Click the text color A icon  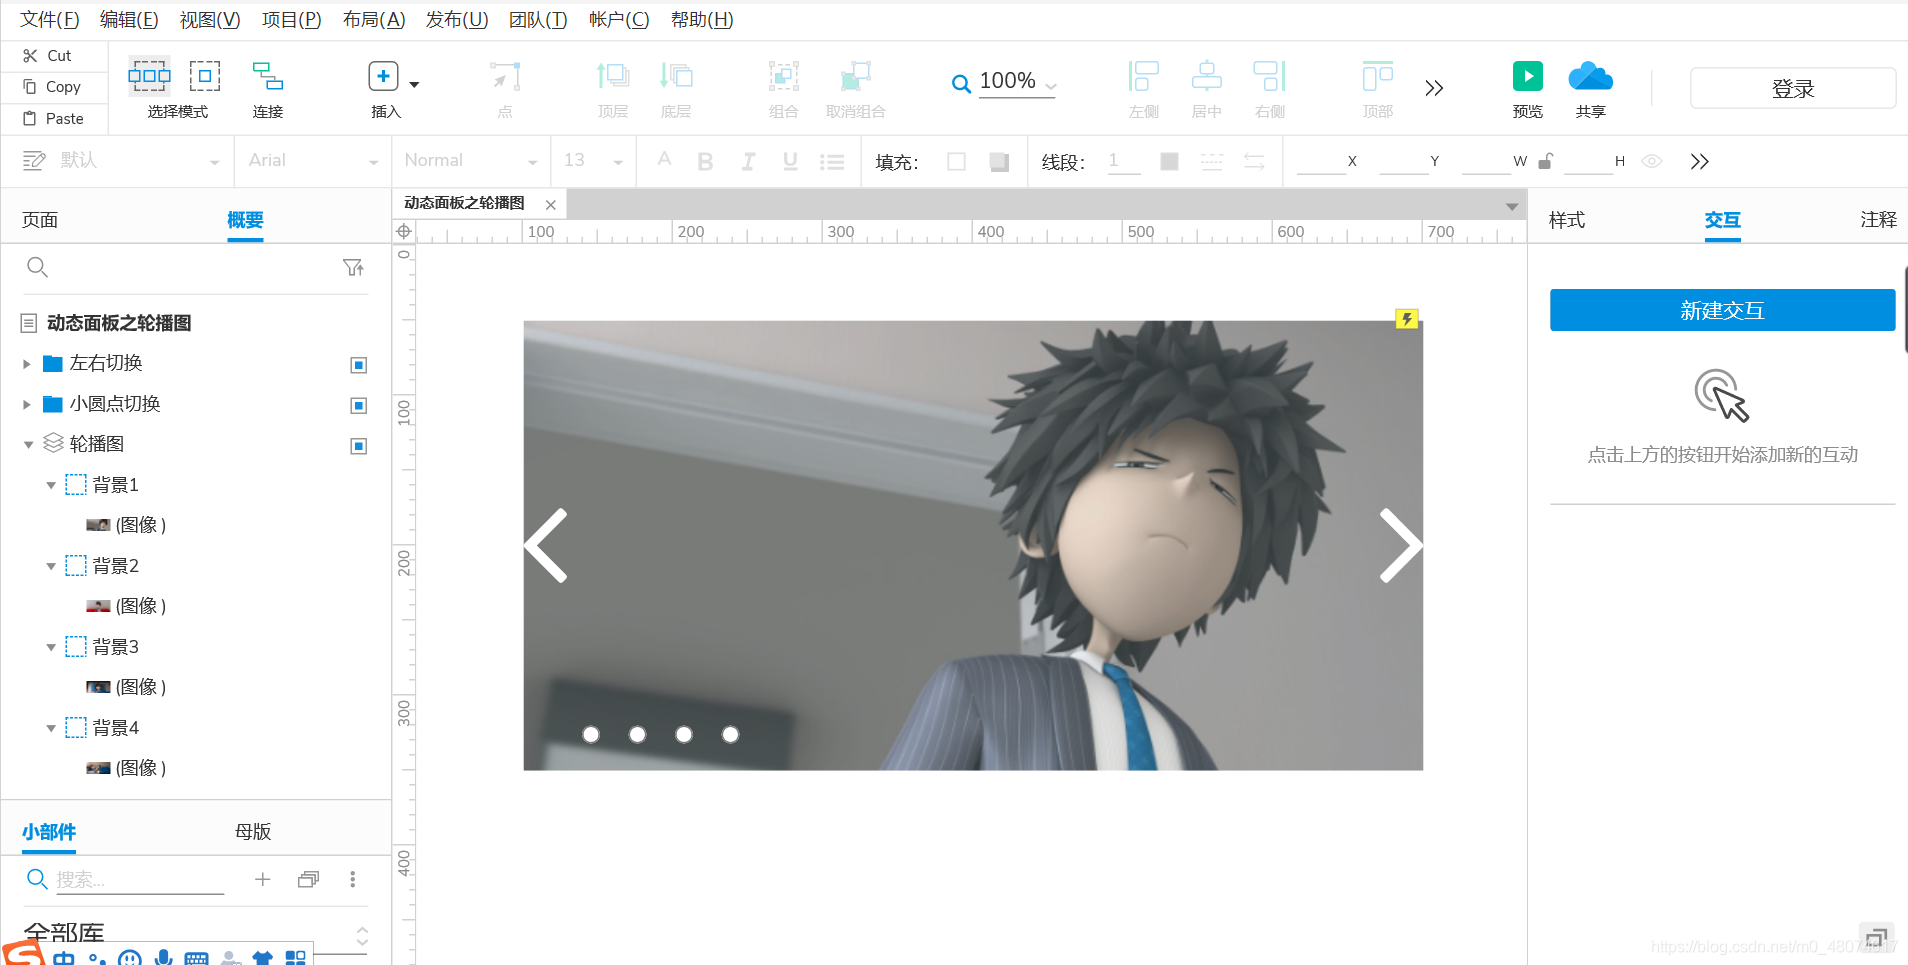664,160
